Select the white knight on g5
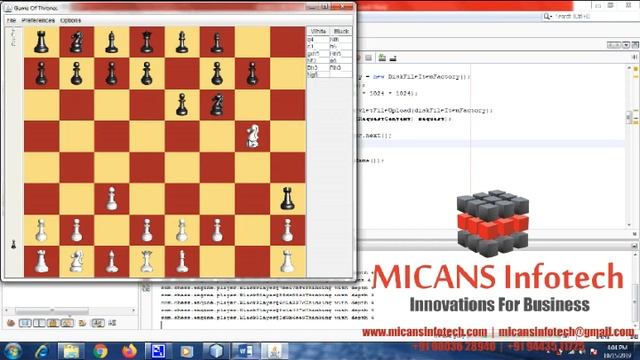Image resolution: width=640 pixels, height=360 pixels. coord(253,136)
